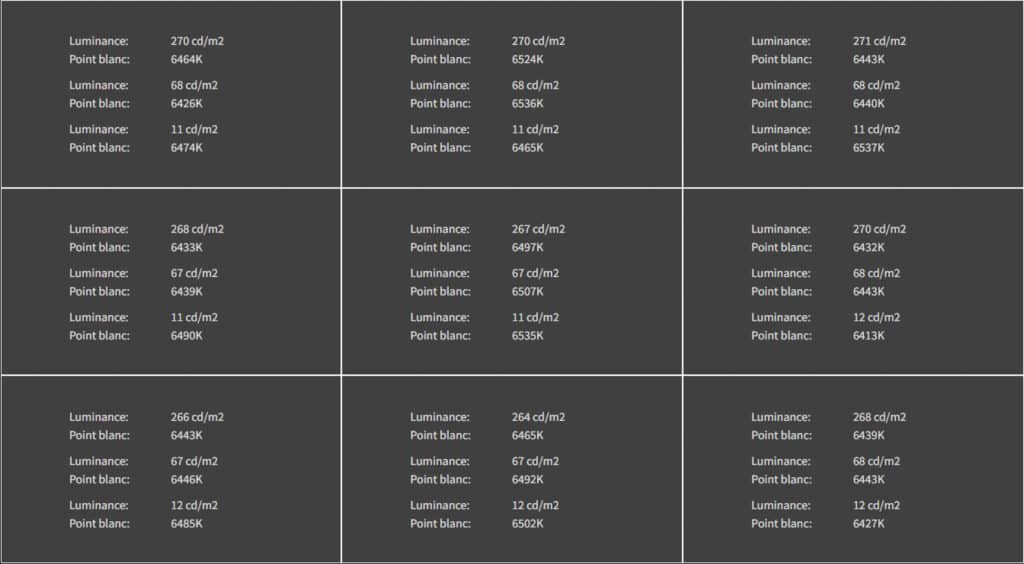
Task: Click the 6507K white point reading
Action: [x=528, y=291]
